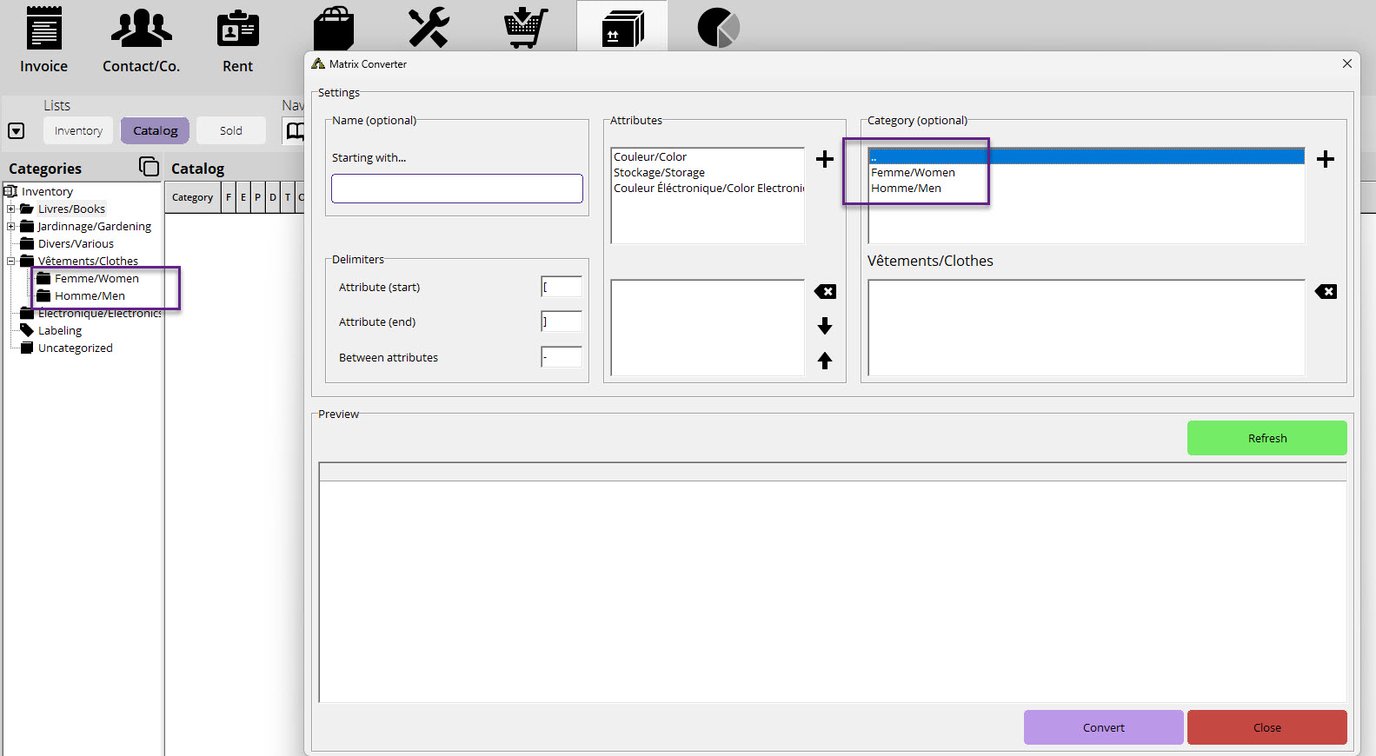Refresh the preview
Image resolution: width=1376 pixels, height=756 pixels.
pyautogui.click(x=1266, y=437)
